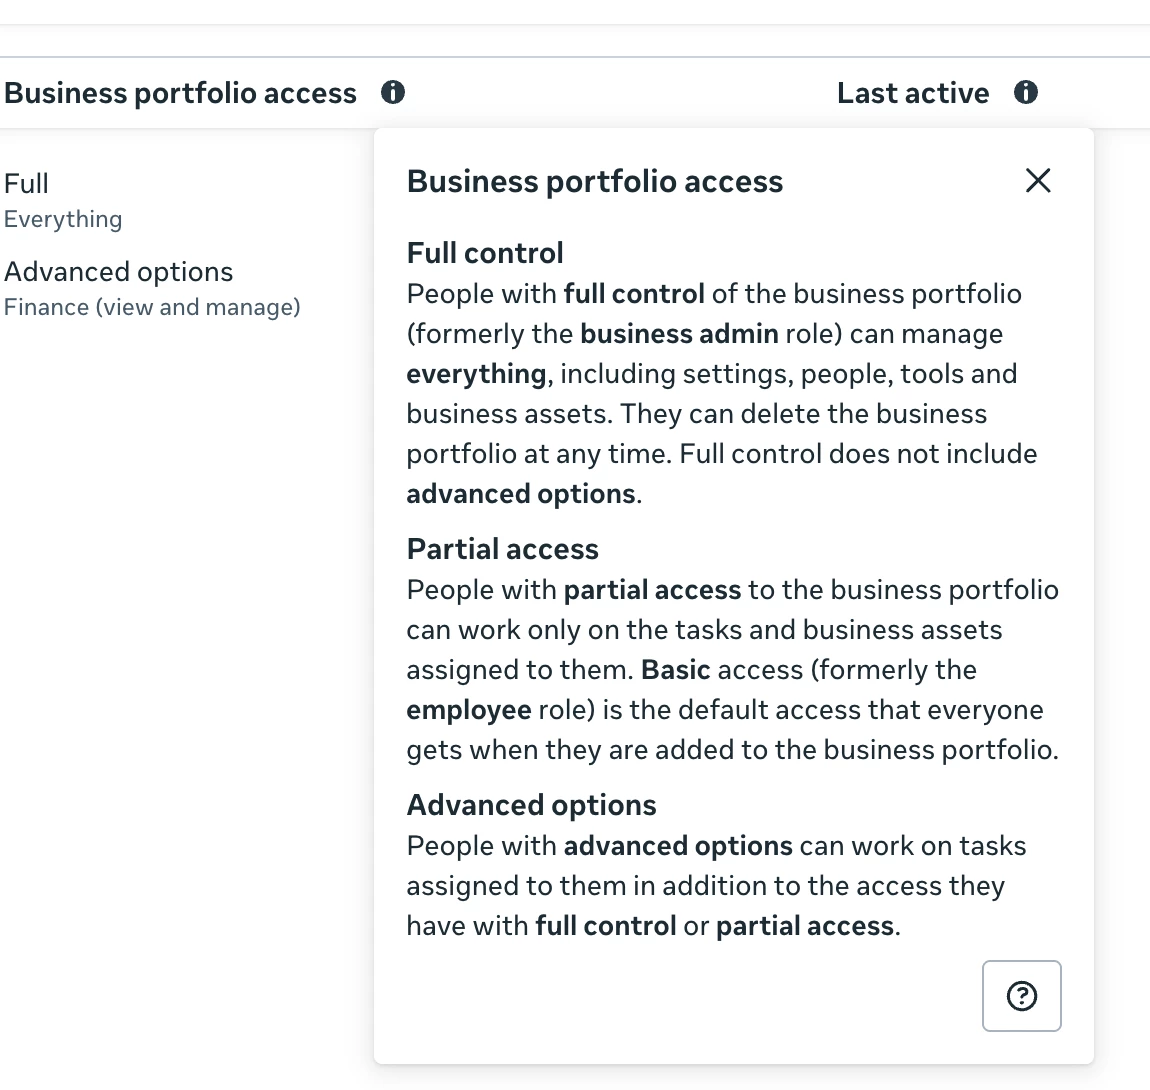The image size is (1150, 1090).
Task: Open help via the question mark button
Action: point(1021,996)
